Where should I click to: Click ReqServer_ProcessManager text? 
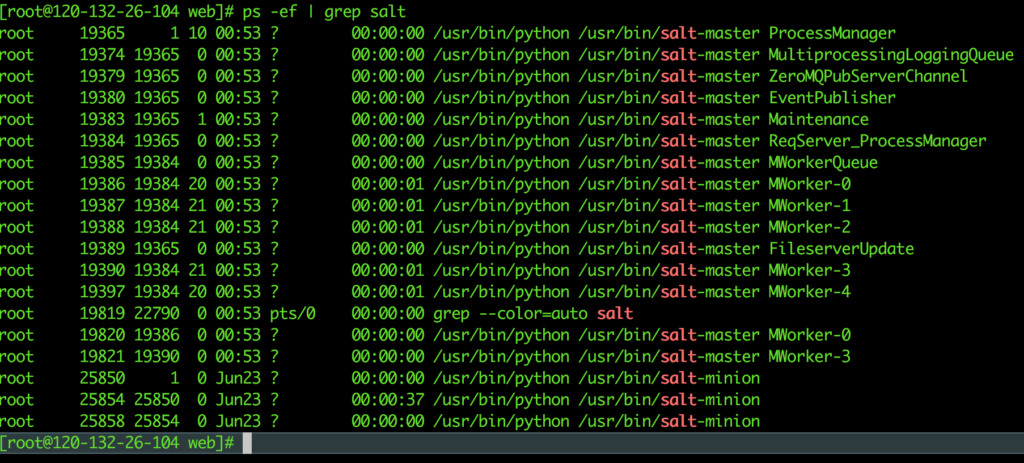(877, 141)
